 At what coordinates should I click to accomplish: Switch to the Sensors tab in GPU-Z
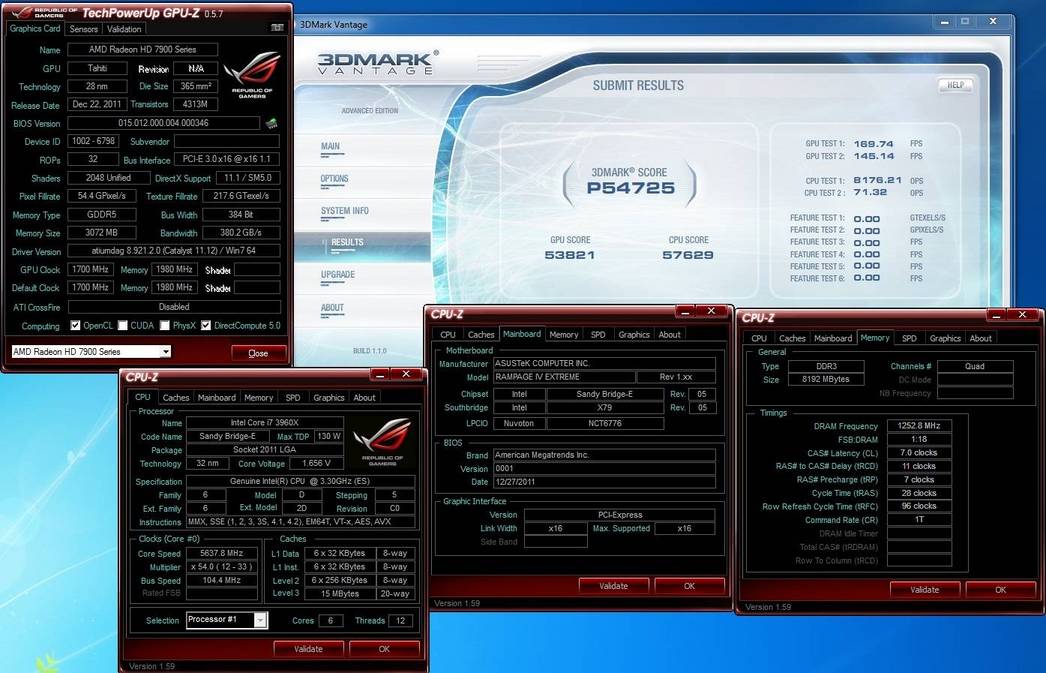(x=84, y=29)
